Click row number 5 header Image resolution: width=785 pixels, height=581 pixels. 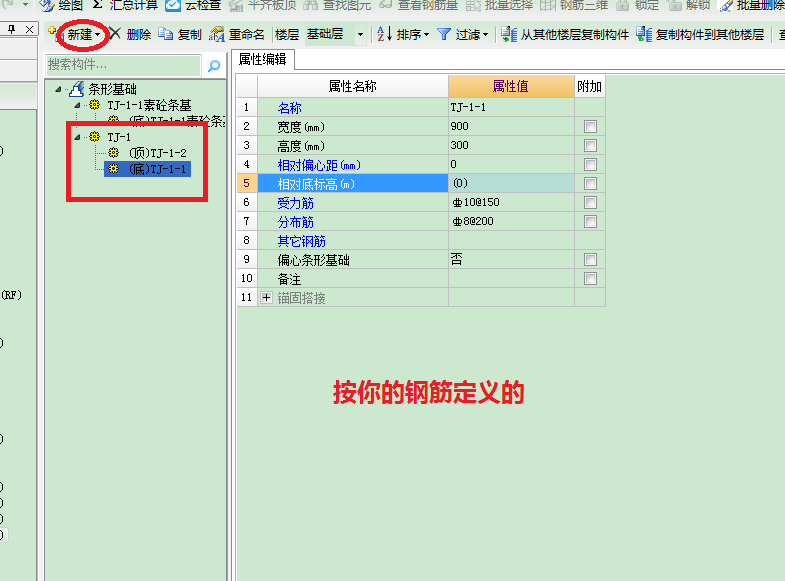[x=247, y=183]
